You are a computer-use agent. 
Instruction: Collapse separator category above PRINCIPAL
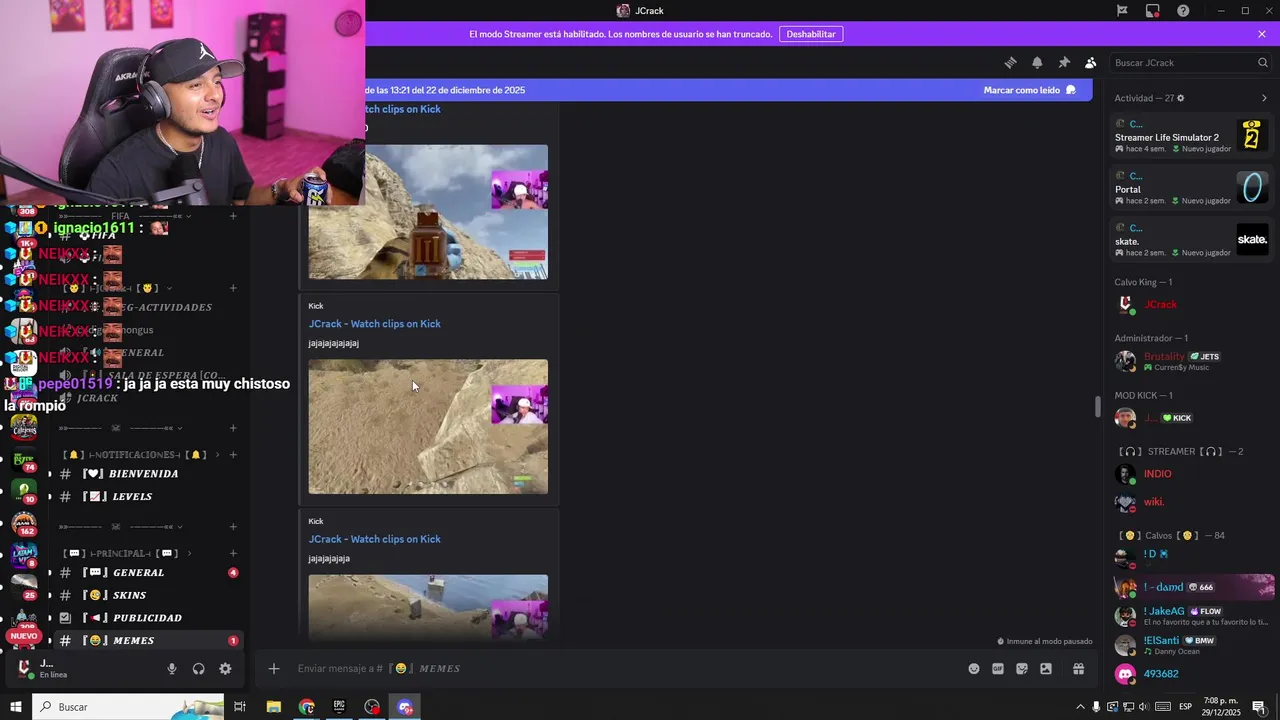click(x=119, y=527)
